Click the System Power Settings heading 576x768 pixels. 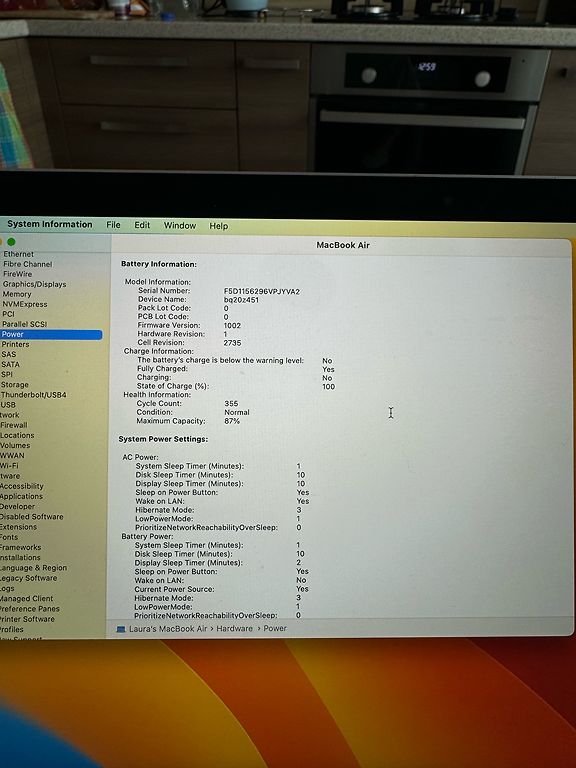point(163,439)
